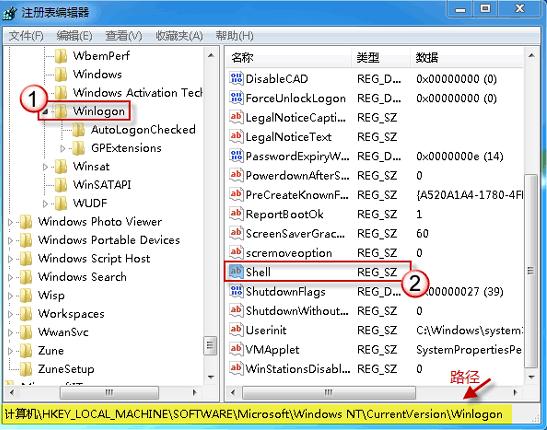Click the LegalNoticeText string icon
This screenshot has height=430, width=547.
coord(236,136)
